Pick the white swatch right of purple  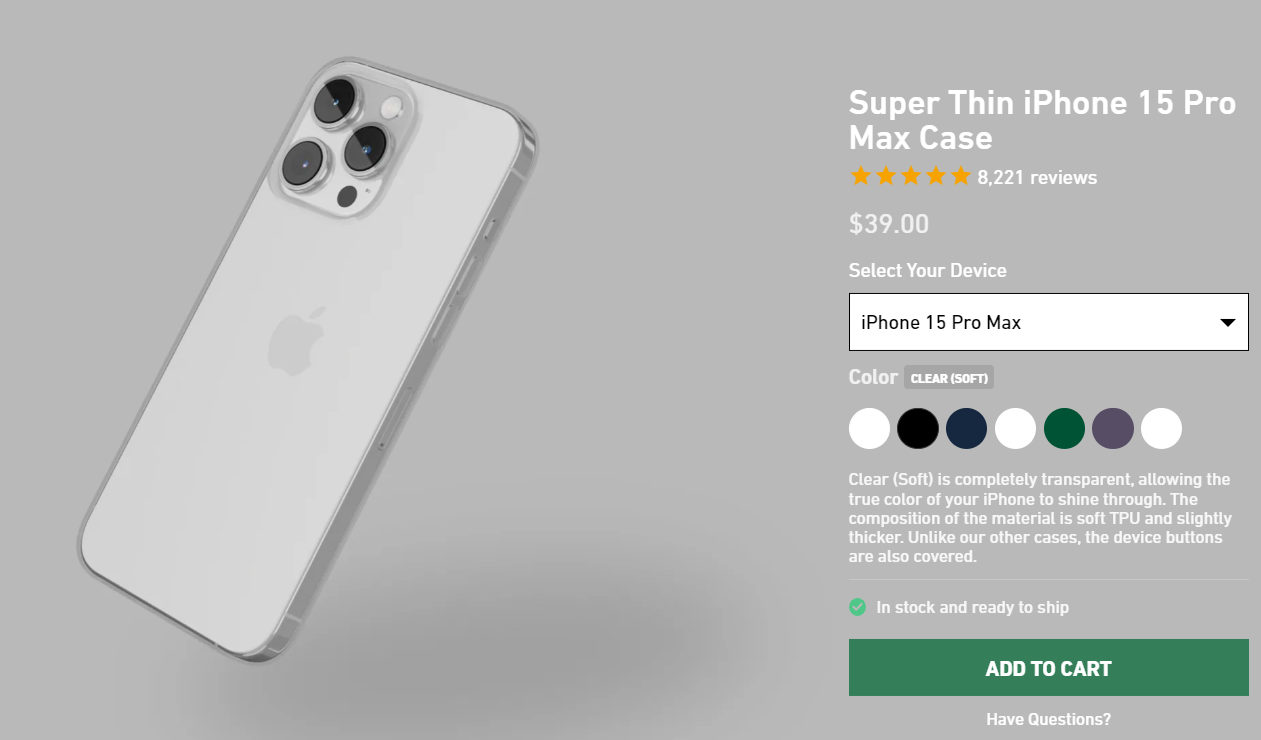pos(1161,429)
